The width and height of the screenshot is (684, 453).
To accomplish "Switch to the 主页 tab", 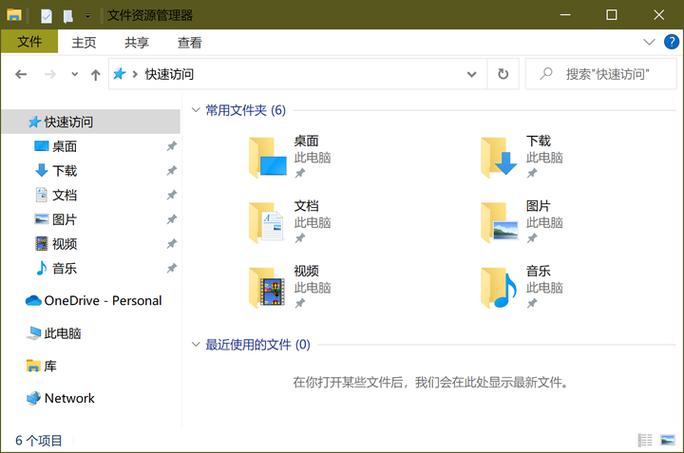I will pyautogui.click(x=84, y=42).
